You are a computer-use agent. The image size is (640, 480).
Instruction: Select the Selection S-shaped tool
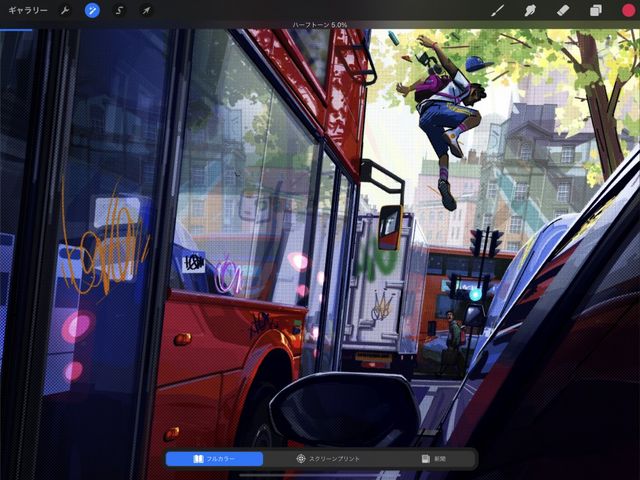tap(119, 10)
